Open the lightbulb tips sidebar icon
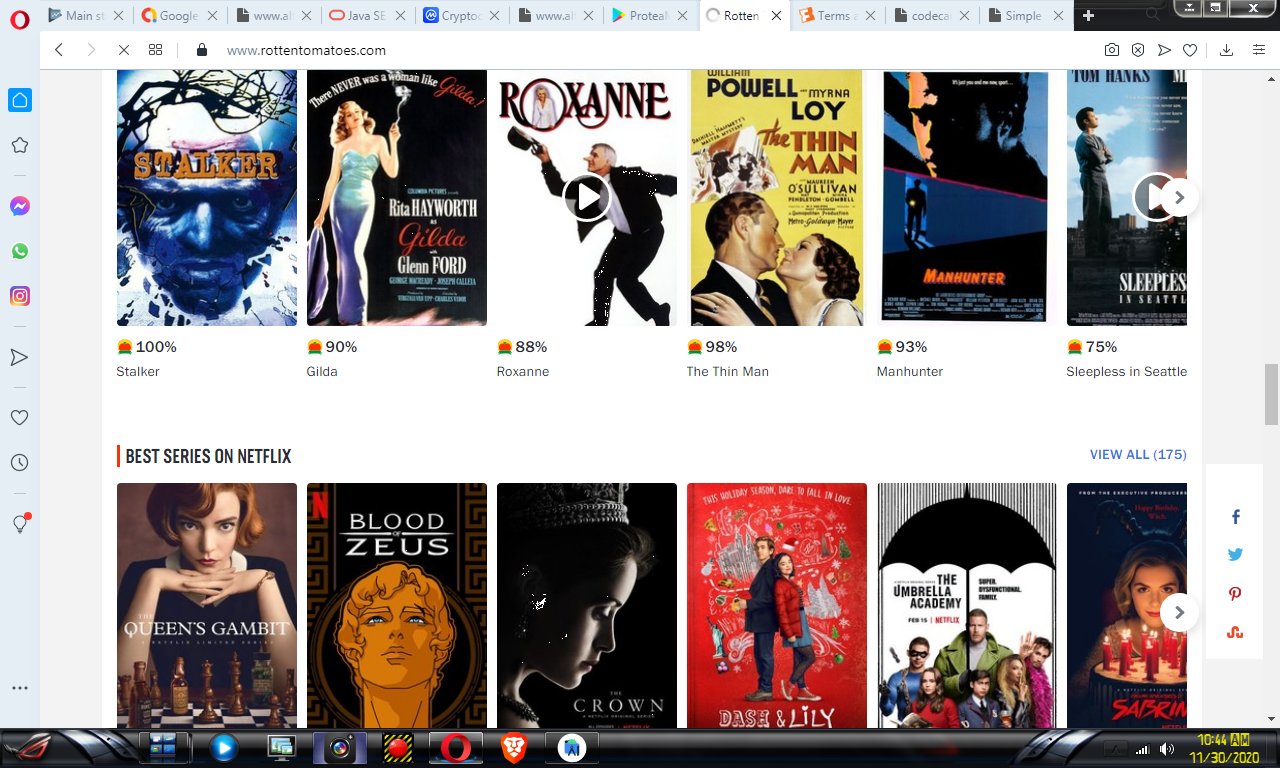The height and width of the screenshot is (768, 1280). pos(20,523)
